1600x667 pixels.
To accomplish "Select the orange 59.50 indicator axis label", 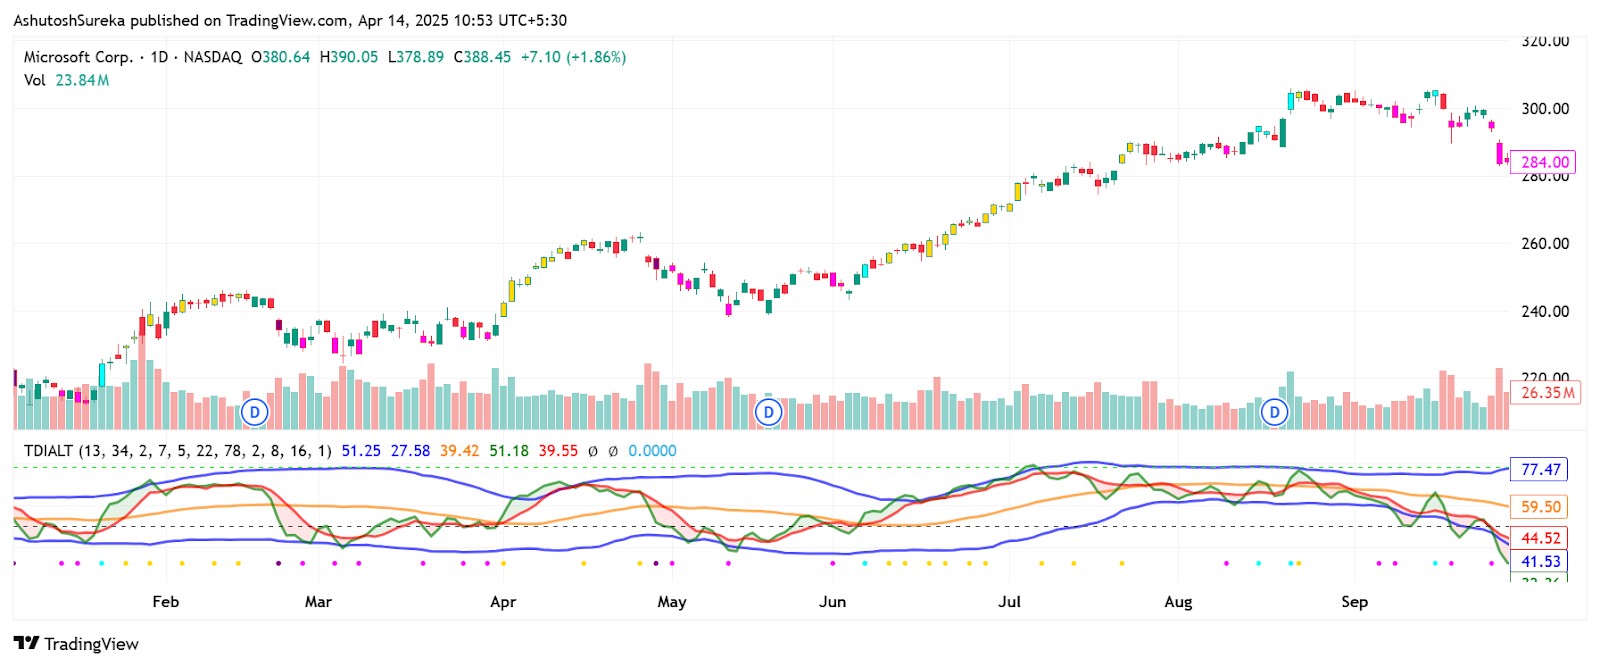I will [1540, 507].
